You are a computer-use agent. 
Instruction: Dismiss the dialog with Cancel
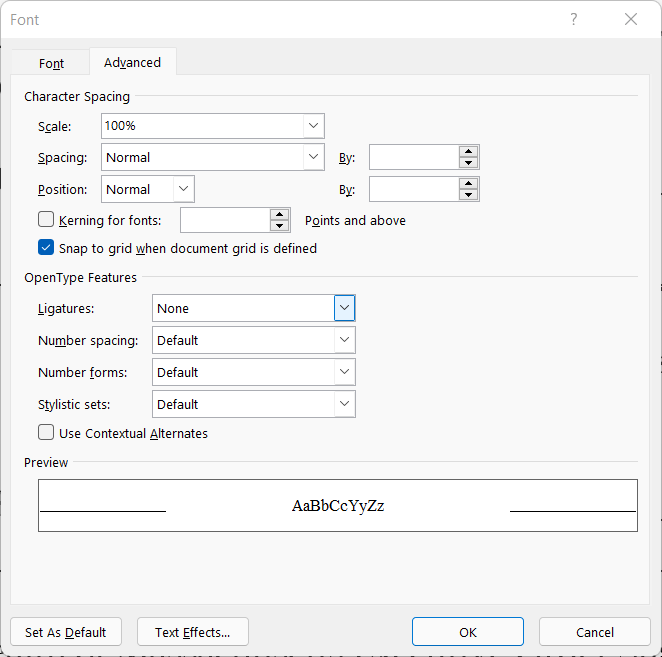tap(594, 632)
